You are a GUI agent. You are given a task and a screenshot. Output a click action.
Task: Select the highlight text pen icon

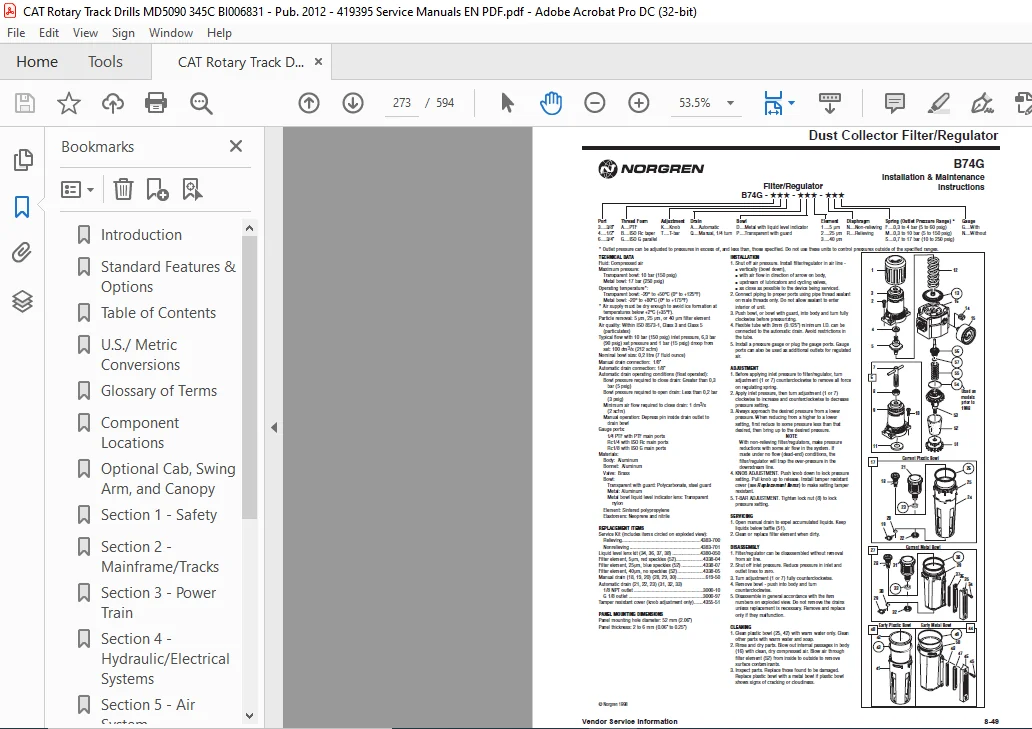[938, 103]
